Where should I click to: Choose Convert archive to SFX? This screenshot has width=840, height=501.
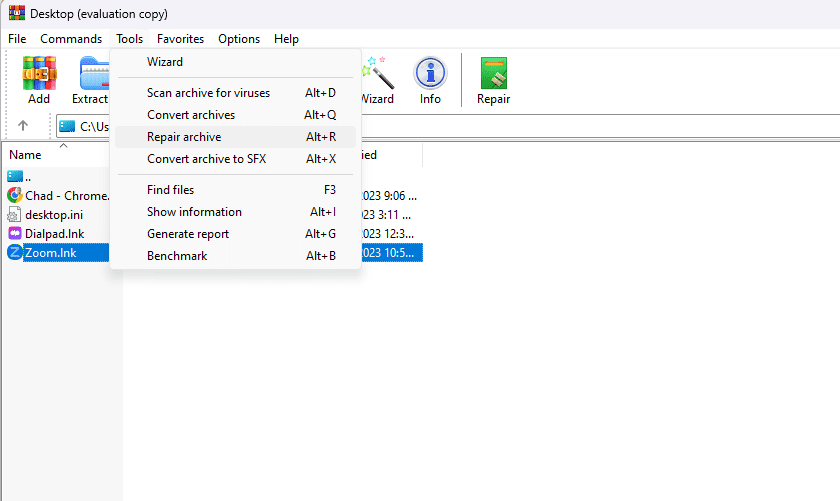tap(206, 159)
